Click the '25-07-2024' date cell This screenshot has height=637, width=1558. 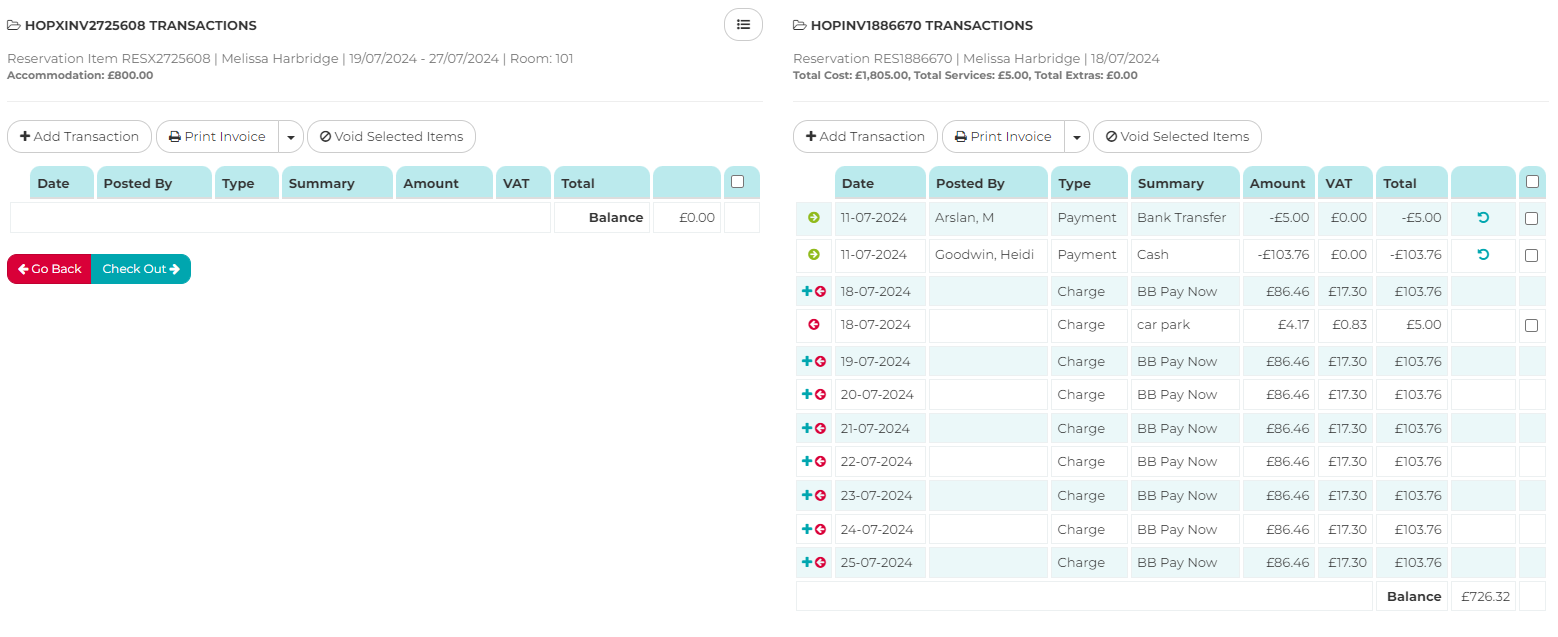pyautogui.click(x=880, y=562)
